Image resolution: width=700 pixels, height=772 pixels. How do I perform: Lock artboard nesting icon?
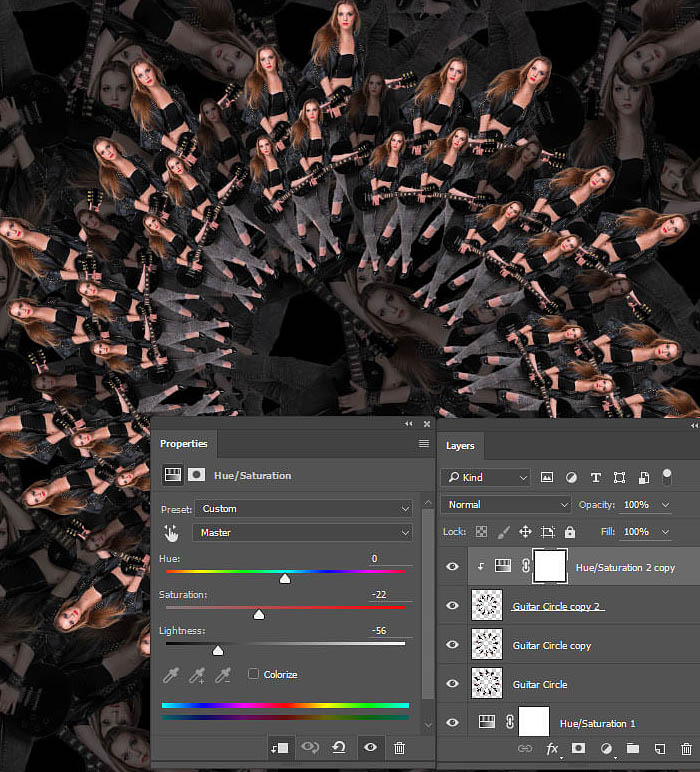click(547, 532)
